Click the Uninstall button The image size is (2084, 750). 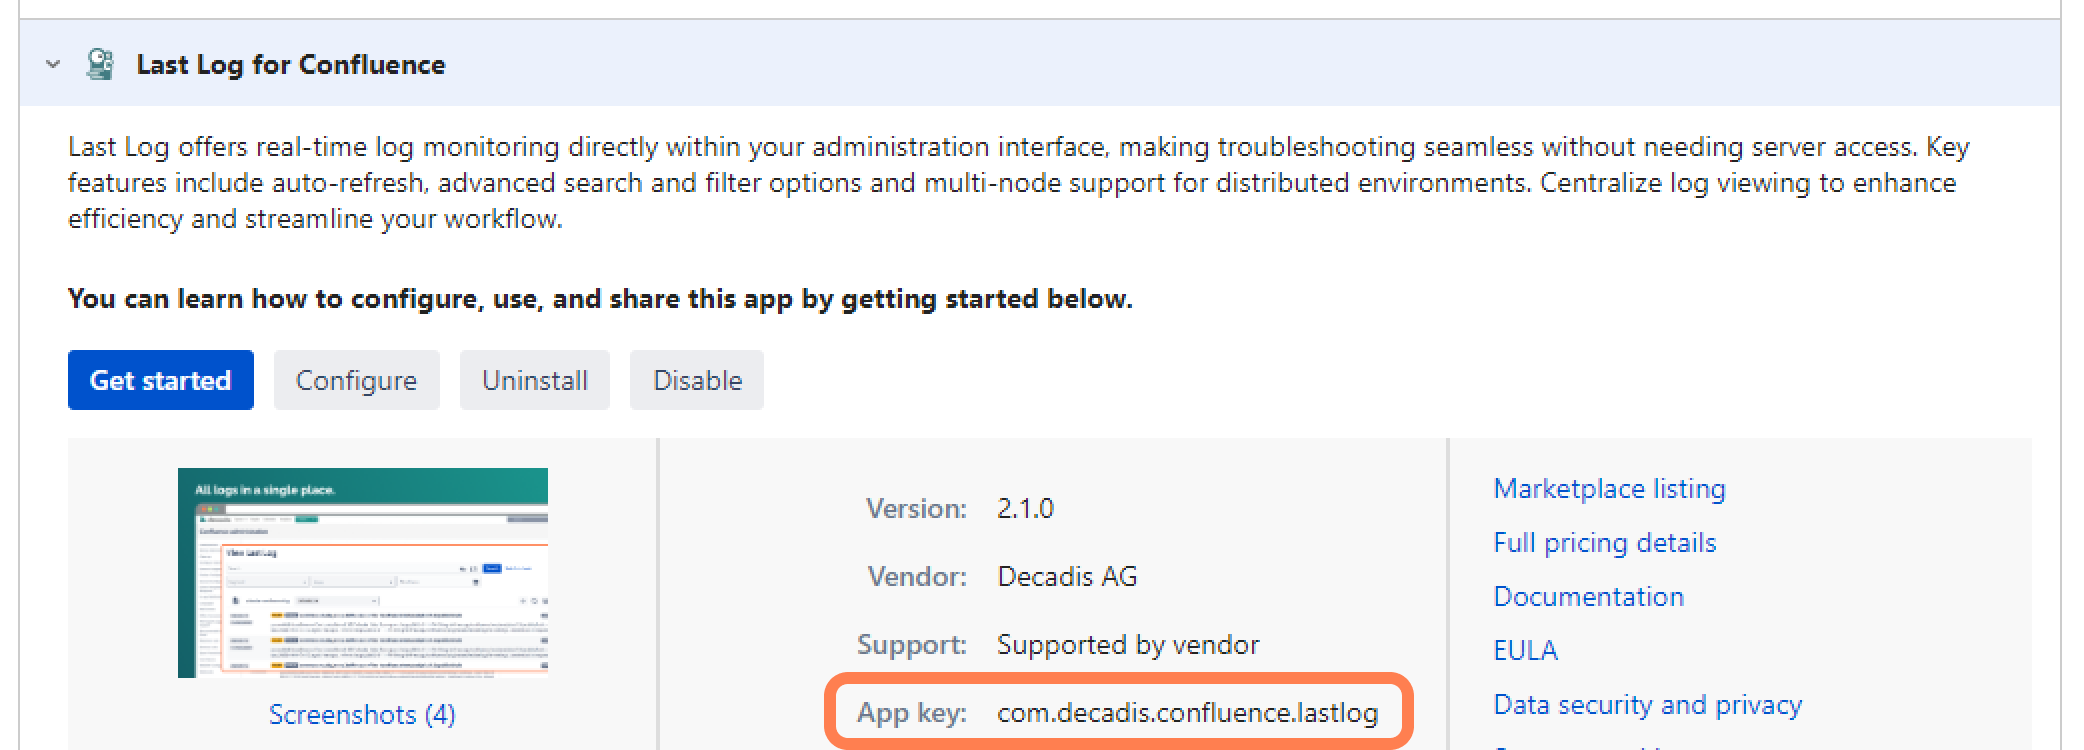534,380
